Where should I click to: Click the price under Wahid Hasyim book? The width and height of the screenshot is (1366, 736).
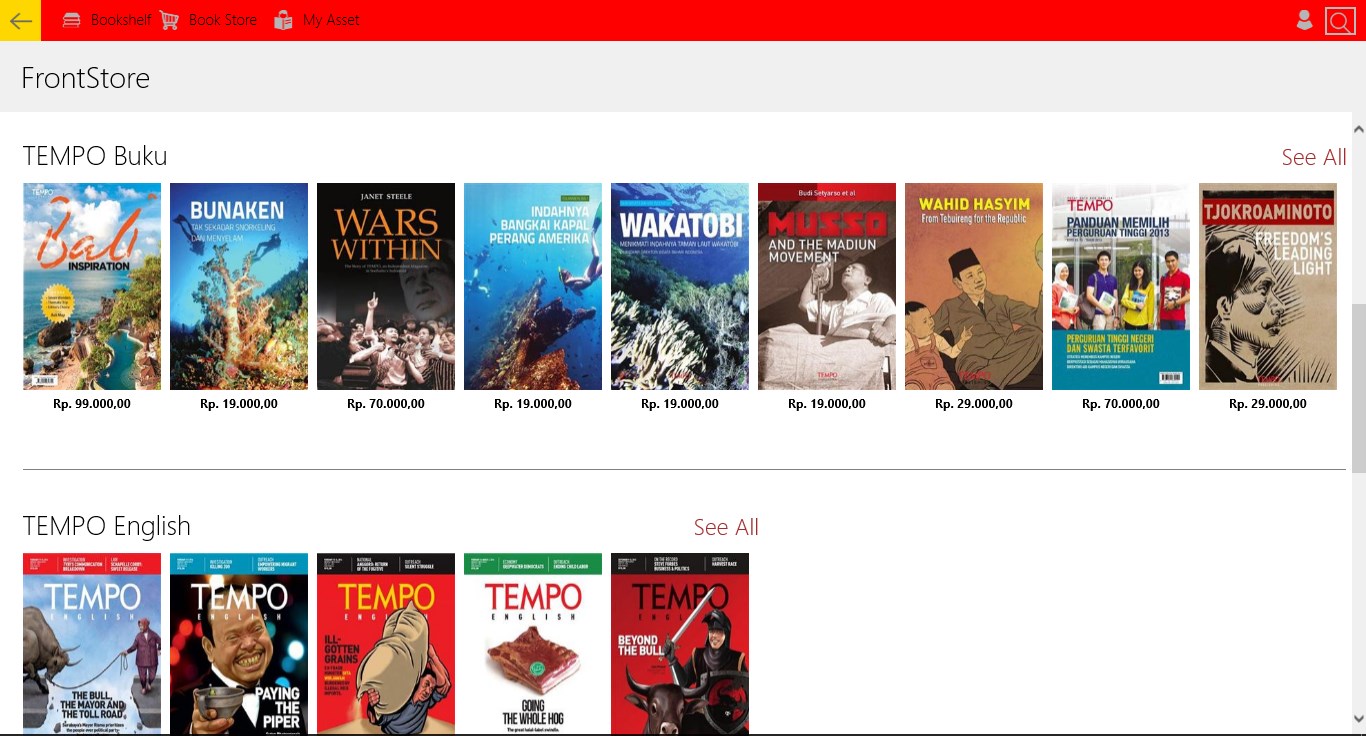coord(974,404)
